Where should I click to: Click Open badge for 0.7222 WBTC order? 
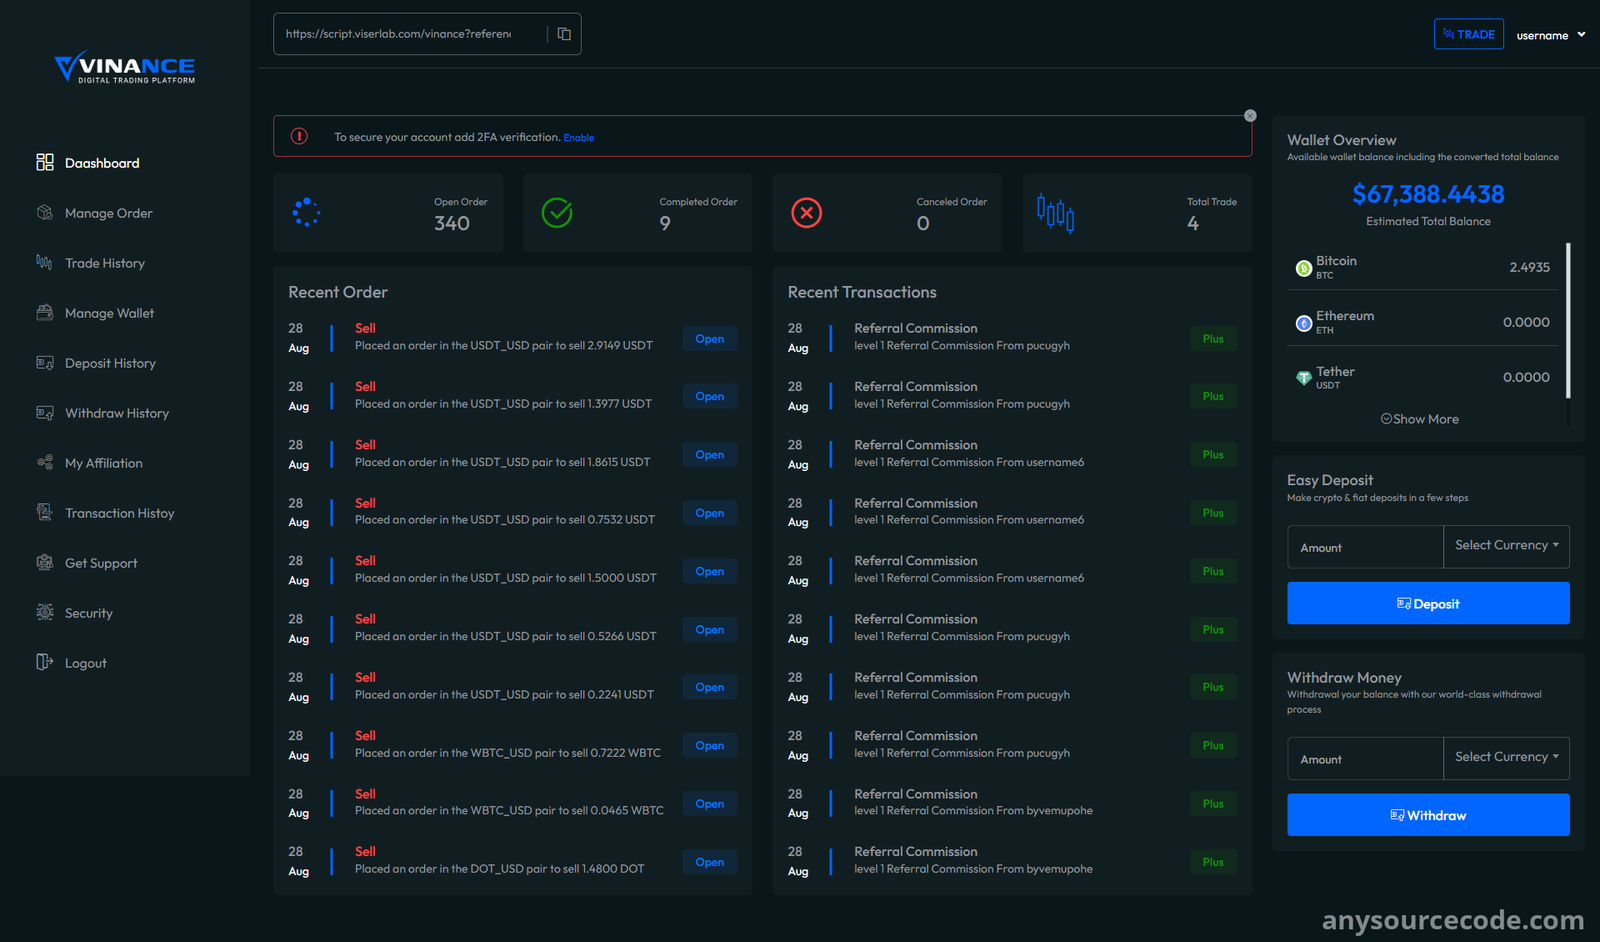click(710, 746)
